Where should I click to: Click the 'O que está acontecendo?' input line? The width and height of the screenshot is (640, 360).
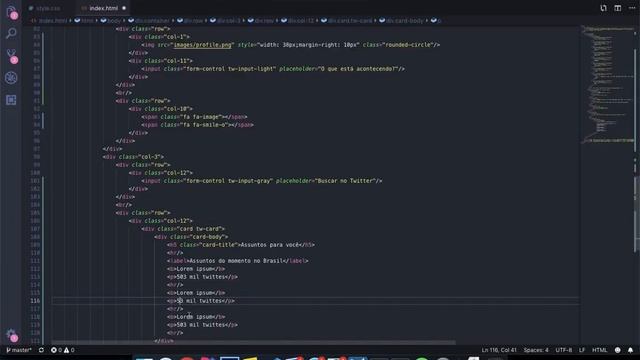[273, 69]
